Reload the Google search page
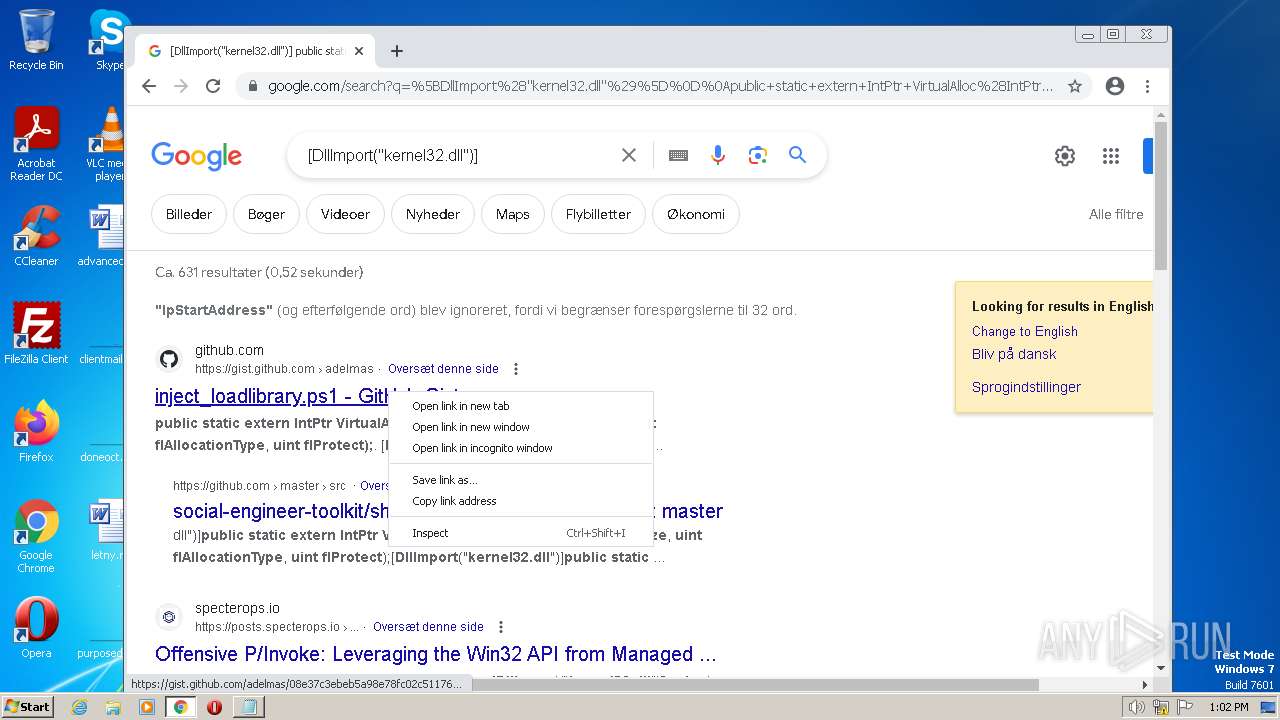 (213, 86)
